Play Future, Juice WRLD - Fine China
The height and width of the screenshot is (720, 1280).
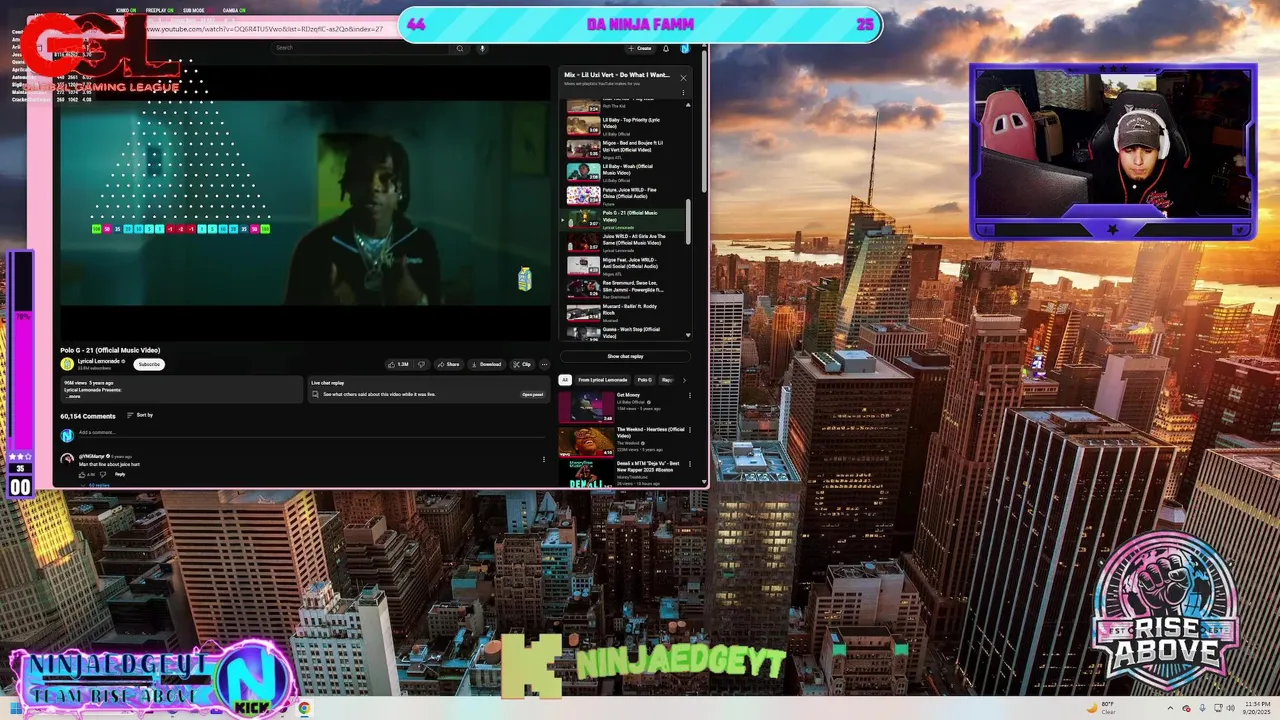pyautogui.click(x=627, y=196)
